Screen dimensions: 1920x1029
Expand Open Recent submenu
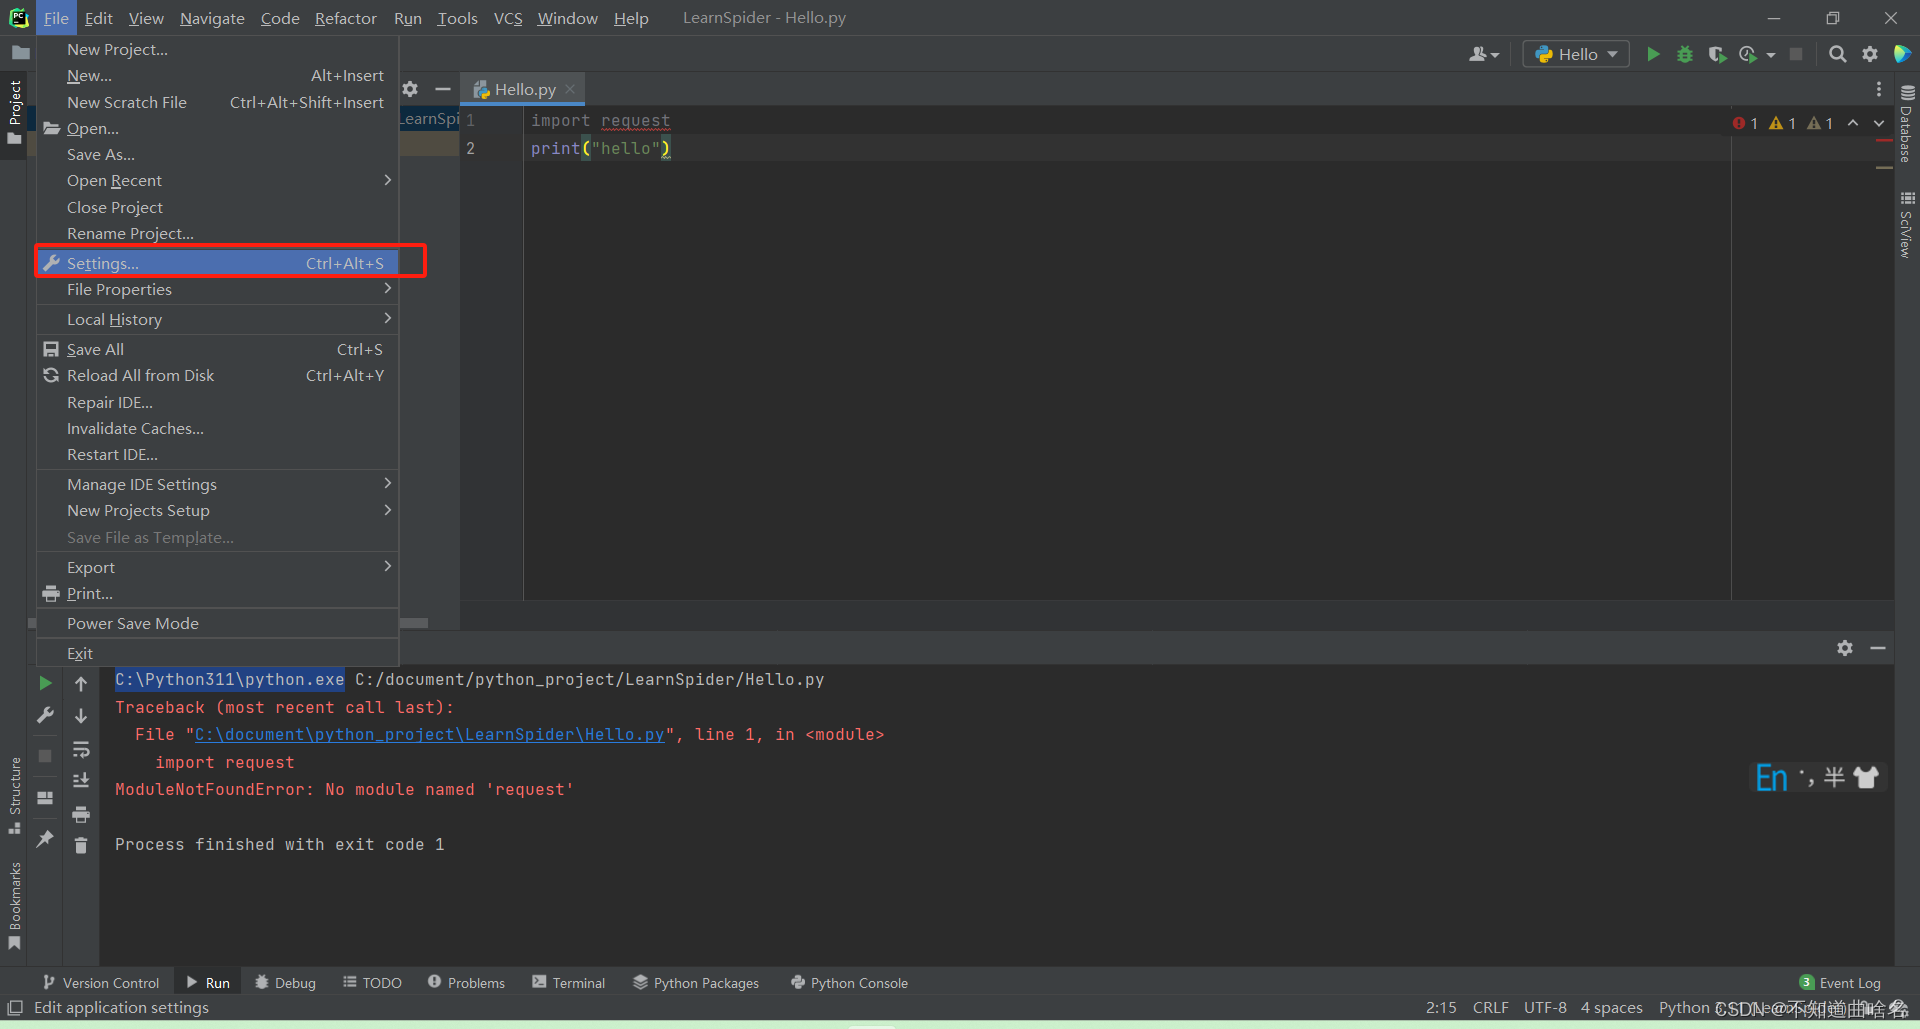coord(218,180)
